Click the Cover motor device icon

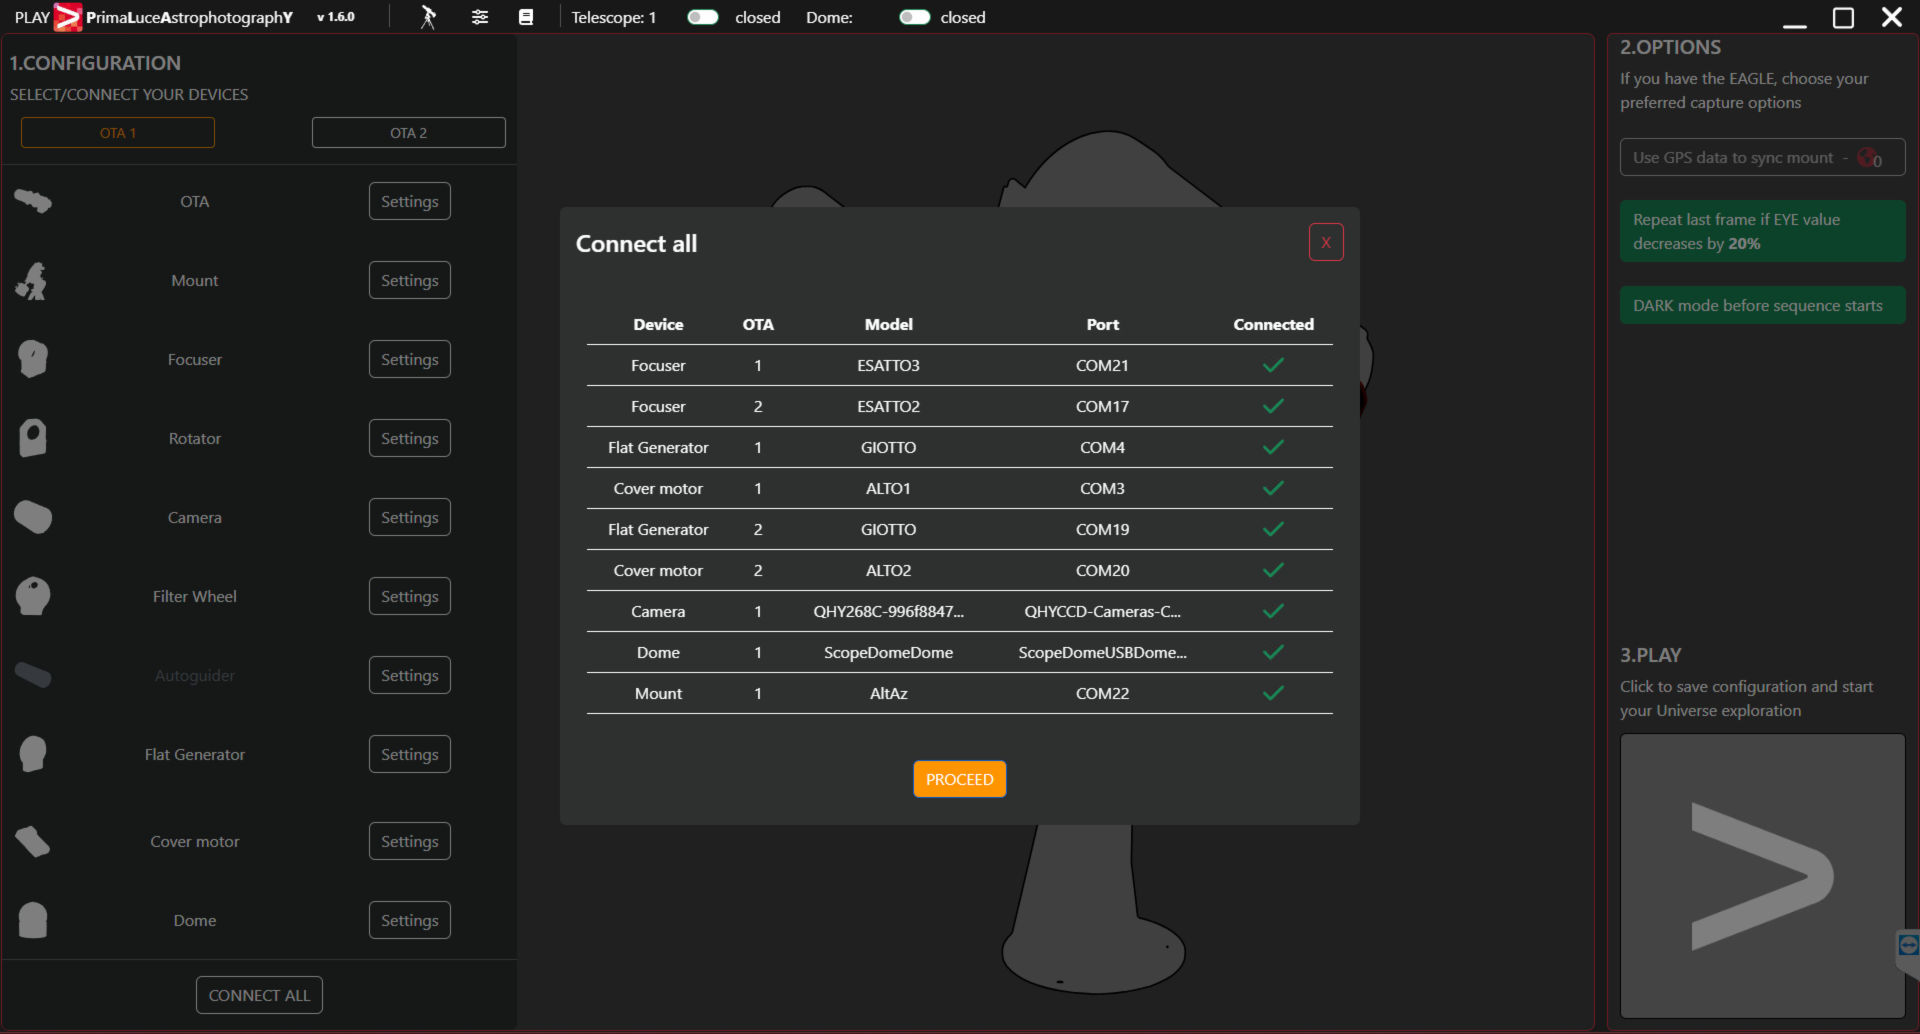(33, 841)
